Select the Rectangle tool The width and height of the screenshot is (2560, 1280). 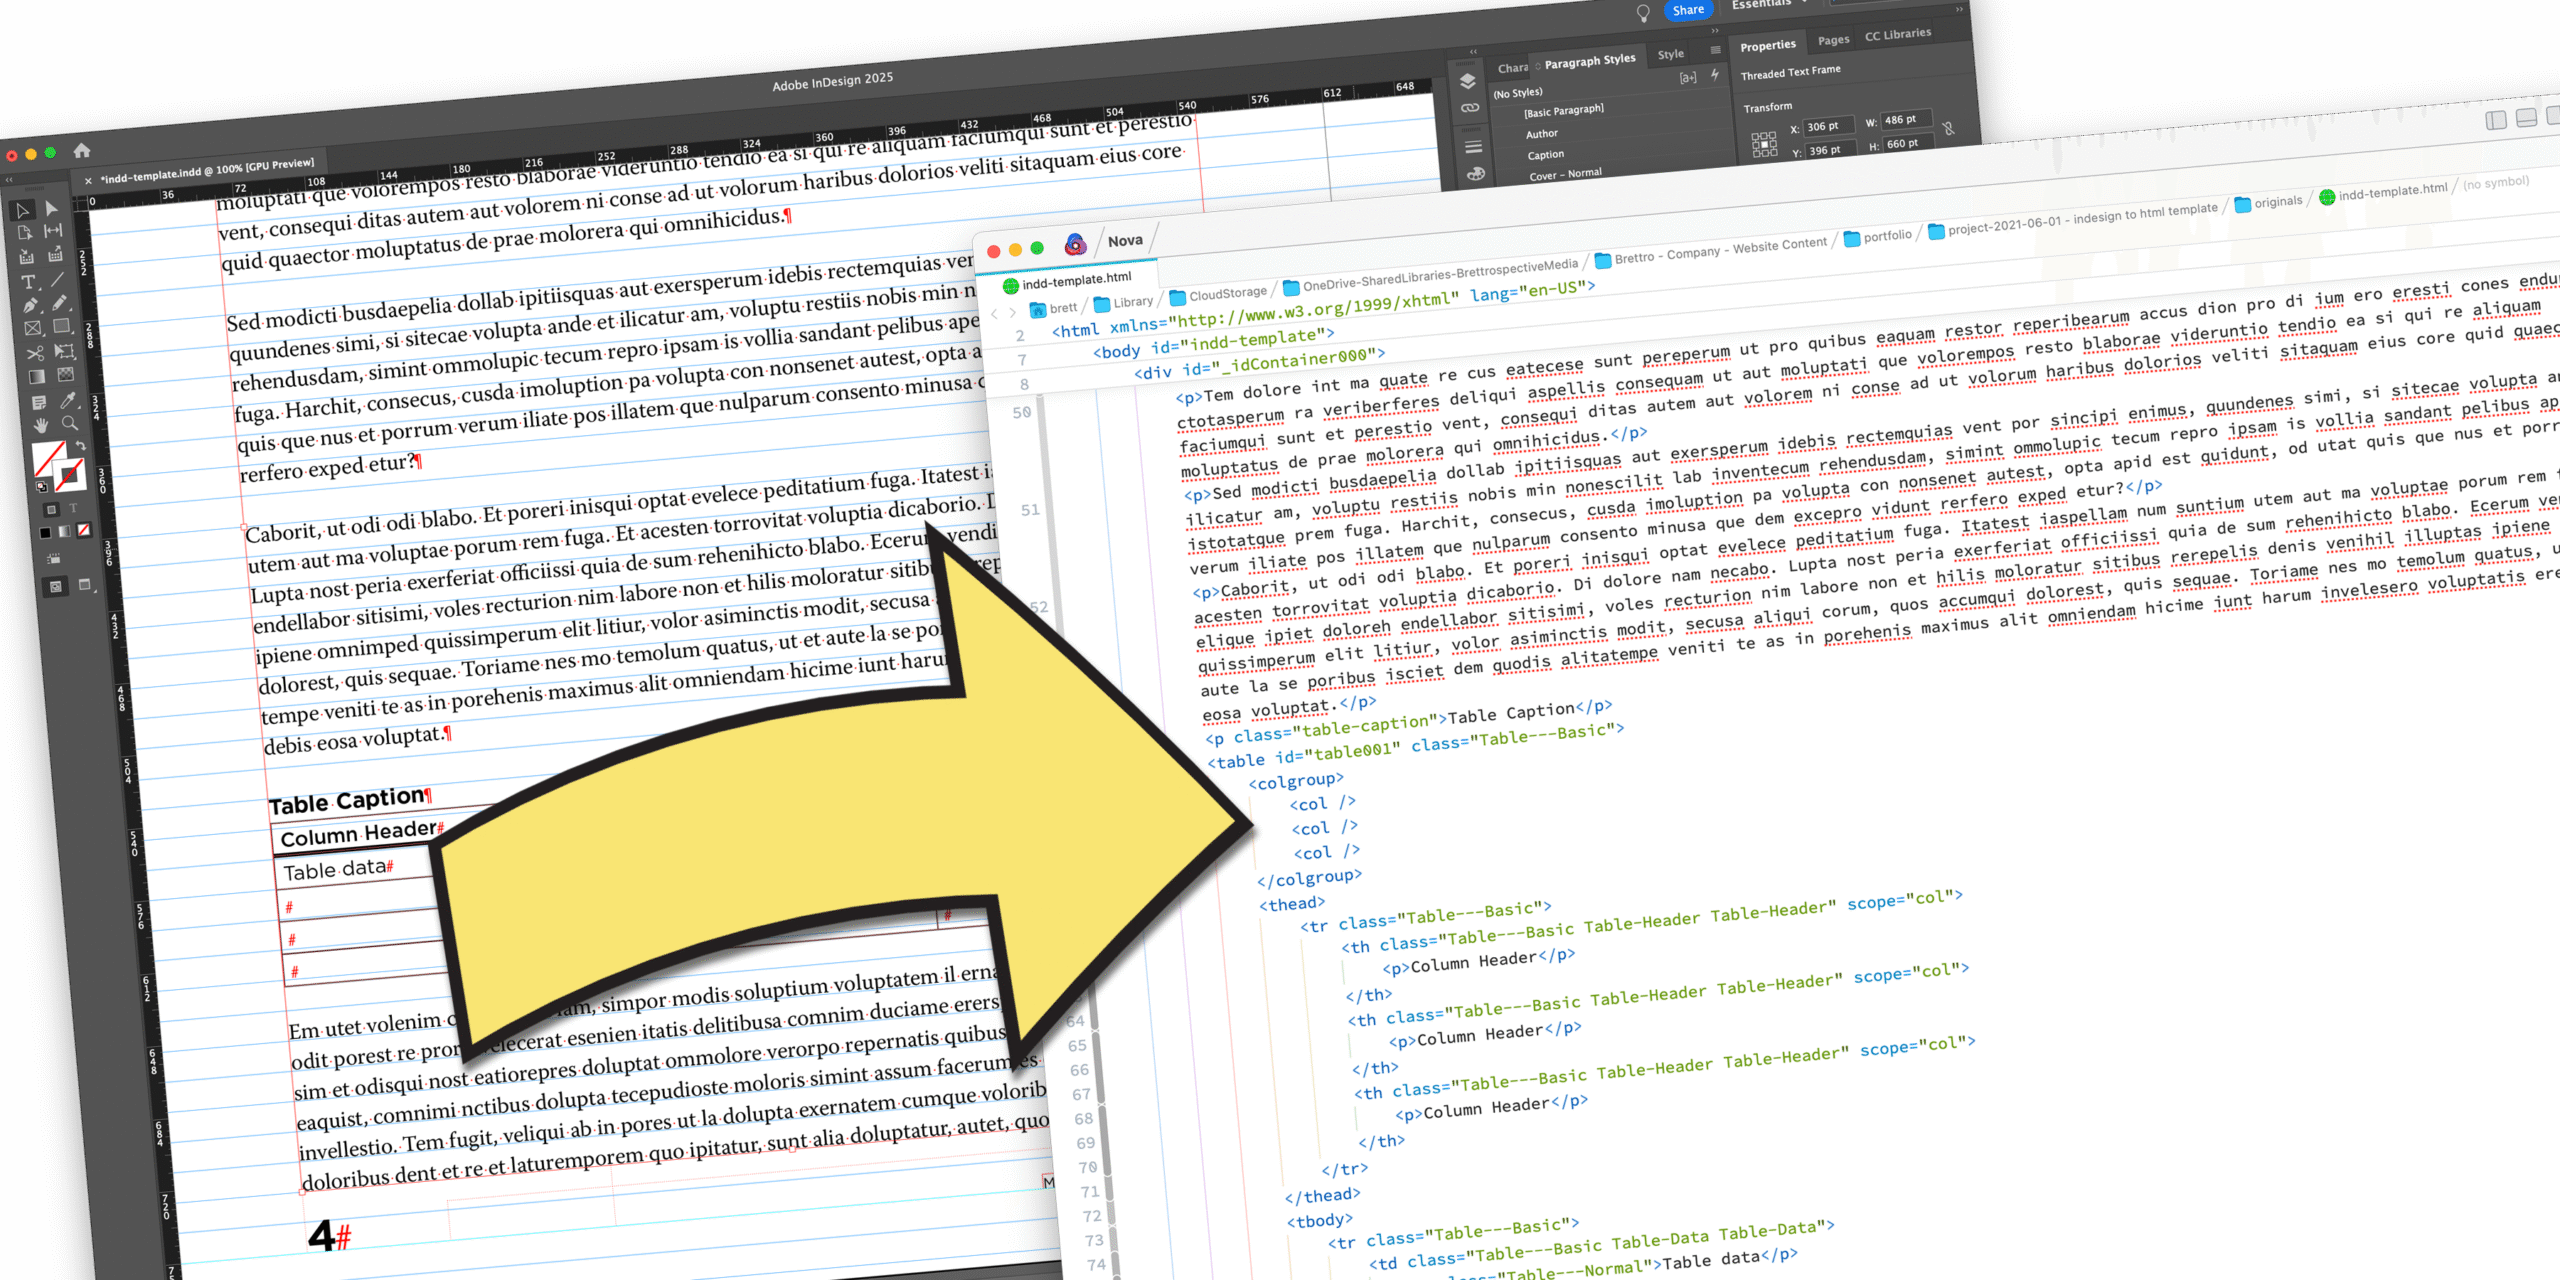[61, 325]
